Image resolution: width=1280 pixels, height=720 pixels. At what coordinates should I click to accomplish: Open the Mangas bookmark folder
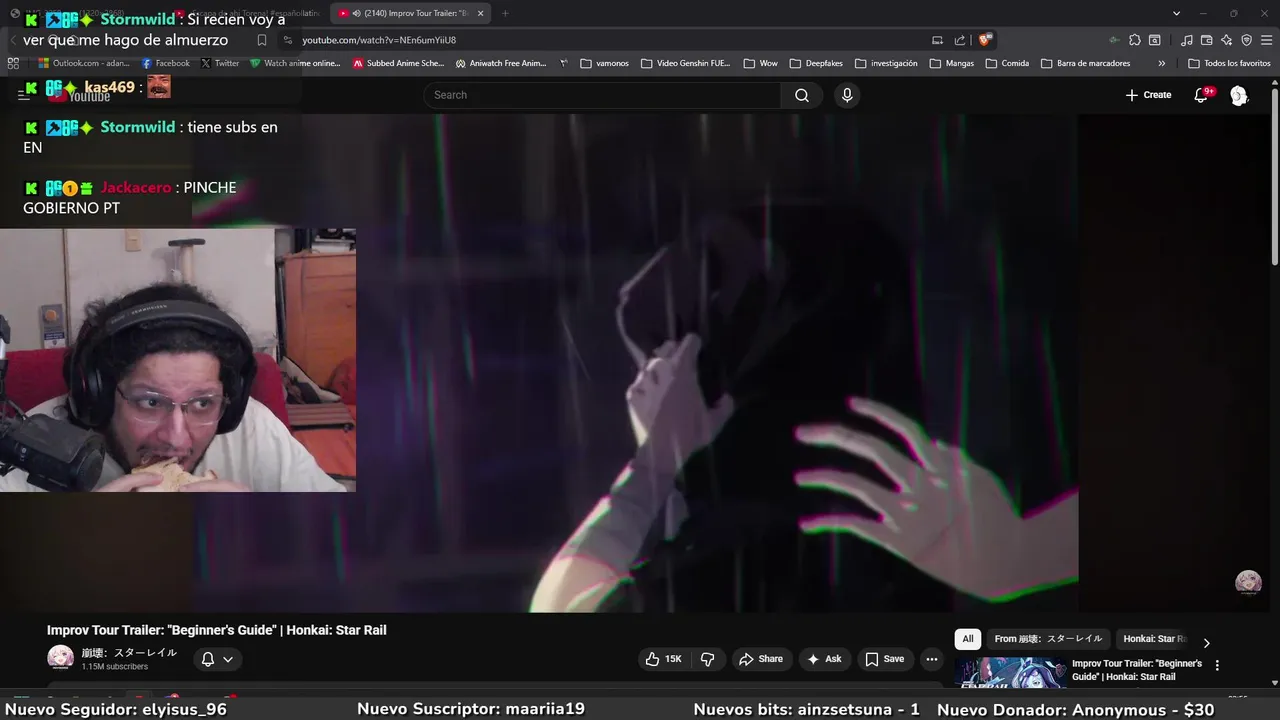point(951,63)
